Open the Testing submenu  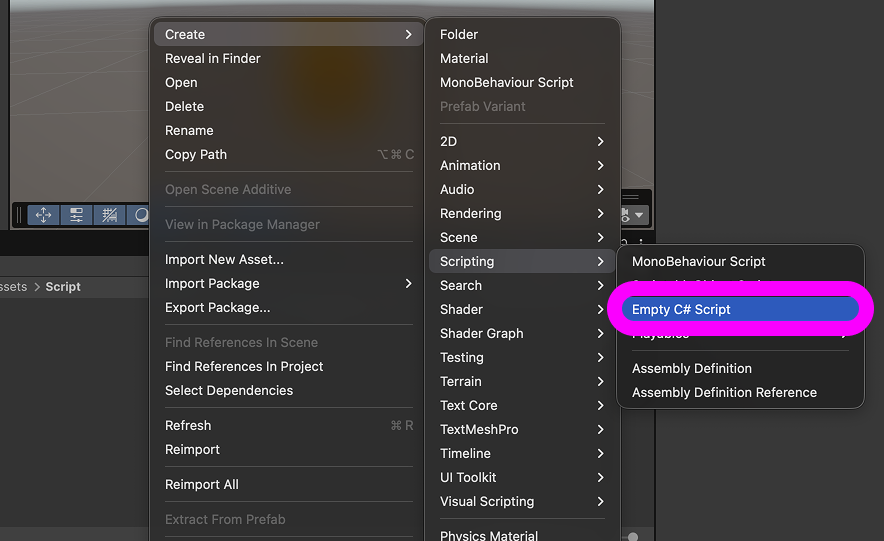point(522,357)
